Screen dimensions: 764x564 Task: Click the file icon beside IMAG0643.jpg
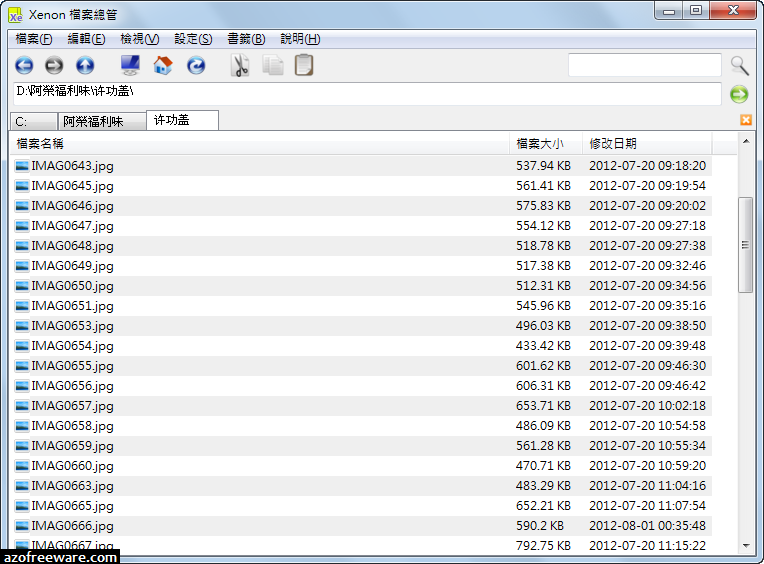pos(22,166)
